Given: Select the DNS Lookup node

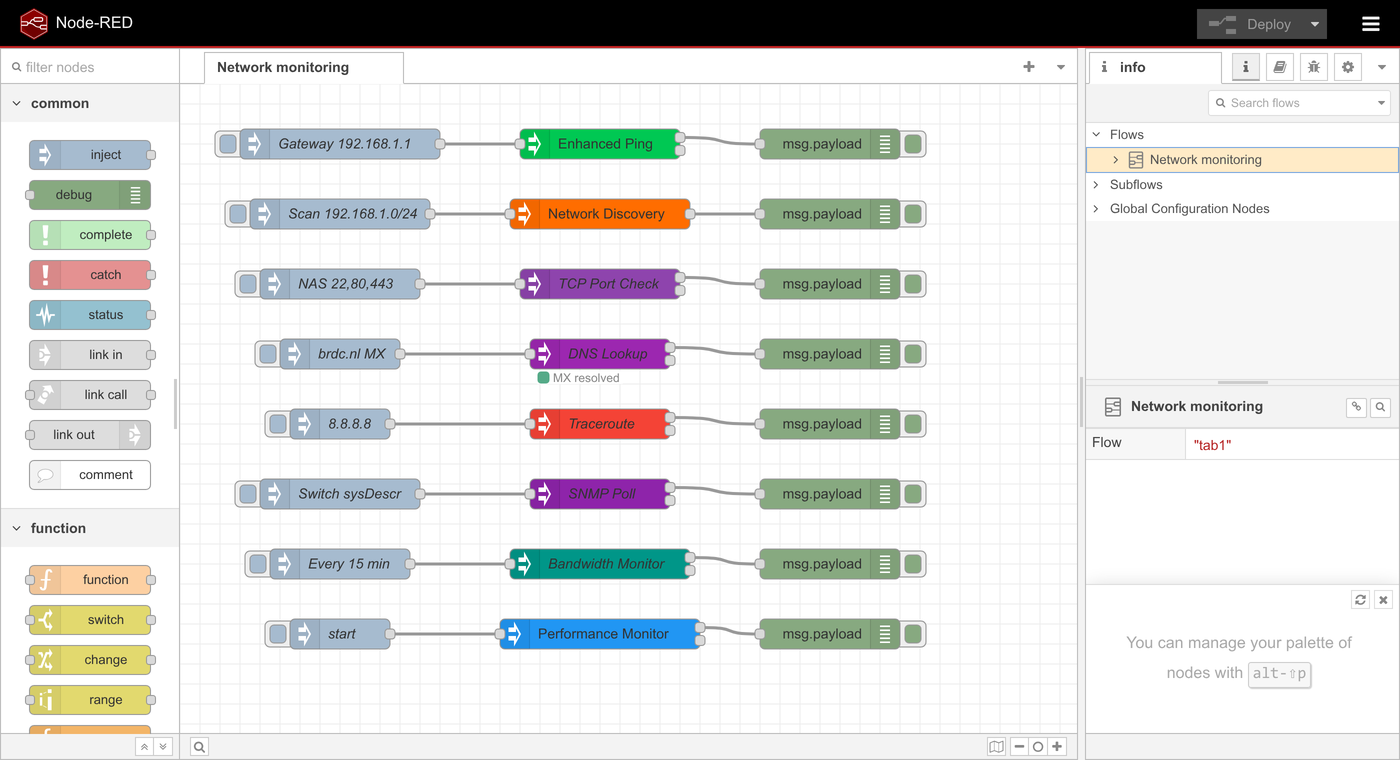Looking at the screenshot, I should point(600,354).
